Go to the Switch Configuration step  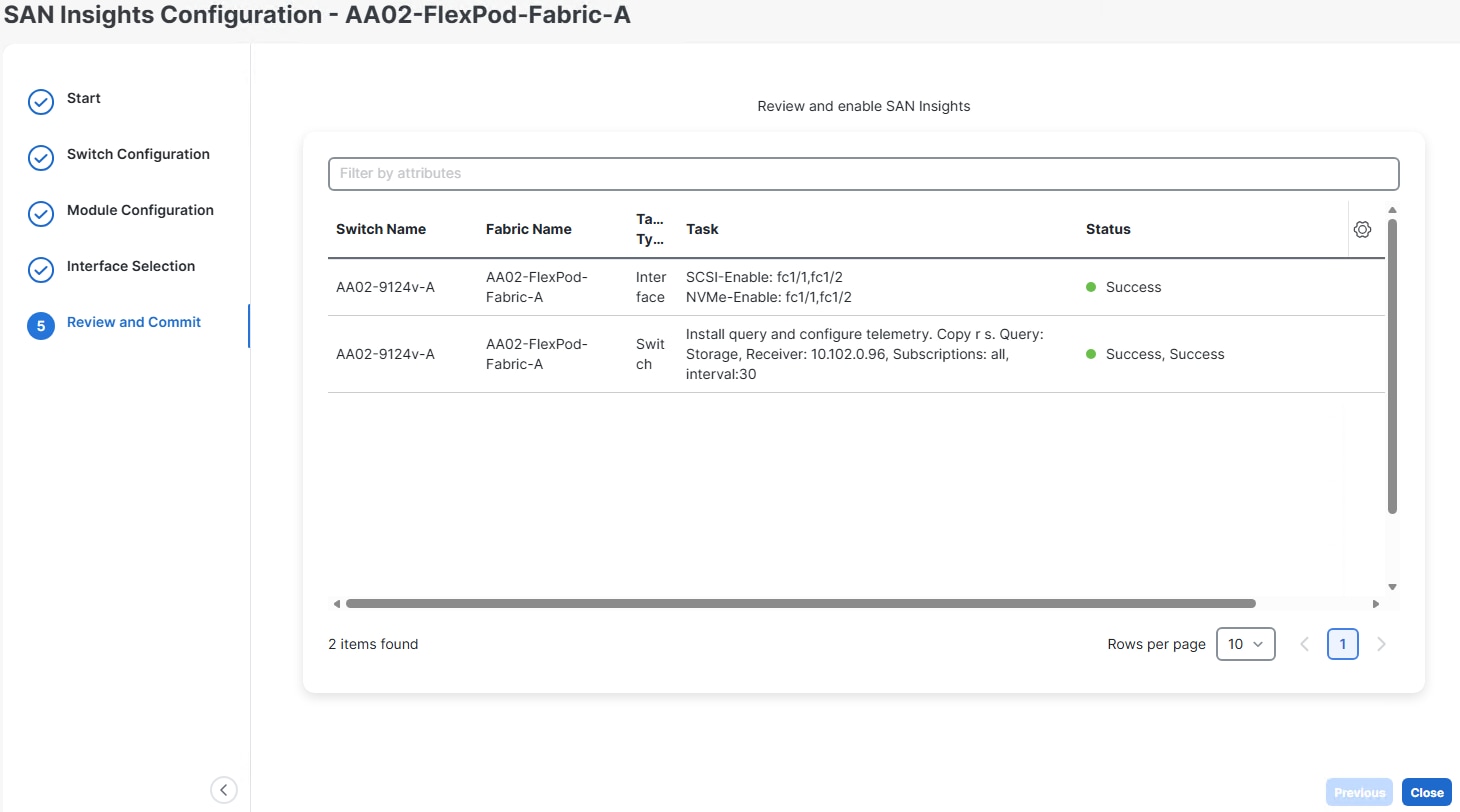pyautogui.click(x=138, y=154)
